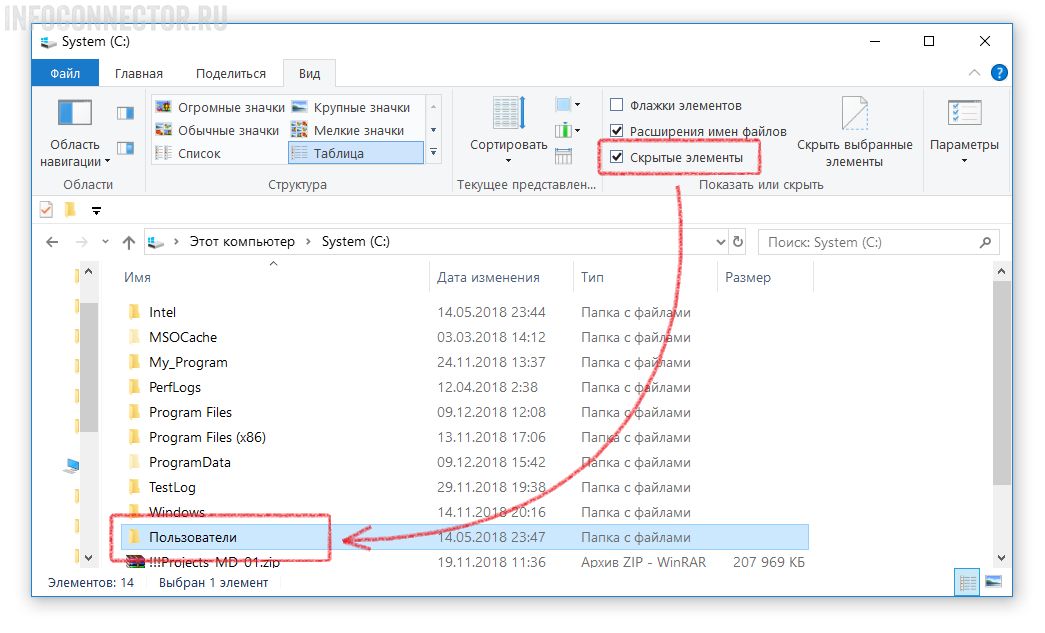Click the search field Поиск: System (C:)
Screen dimensions: 1045x633
tap(870, 242)
